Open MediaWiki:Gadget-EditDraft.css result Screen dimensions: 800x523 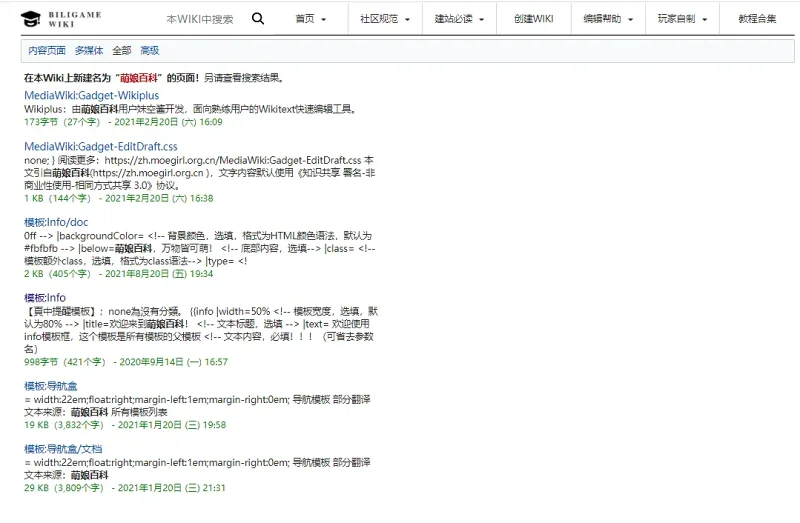[x=101, y=146]
